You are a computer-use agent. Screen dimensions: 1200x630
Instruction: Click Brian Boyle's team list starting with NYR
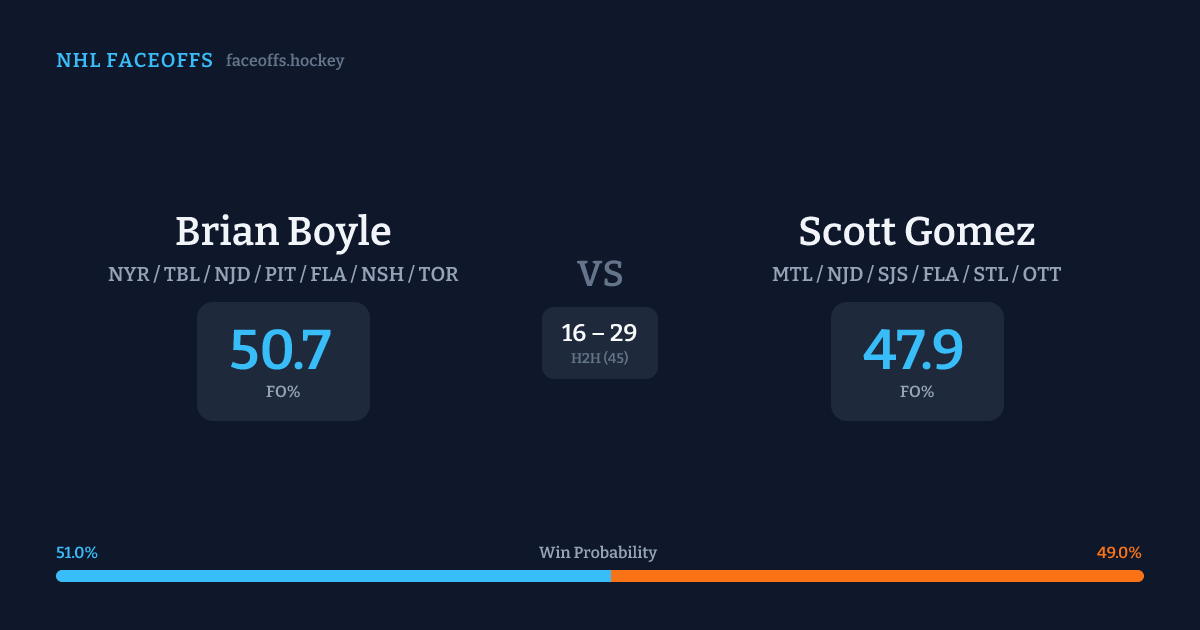283,274
